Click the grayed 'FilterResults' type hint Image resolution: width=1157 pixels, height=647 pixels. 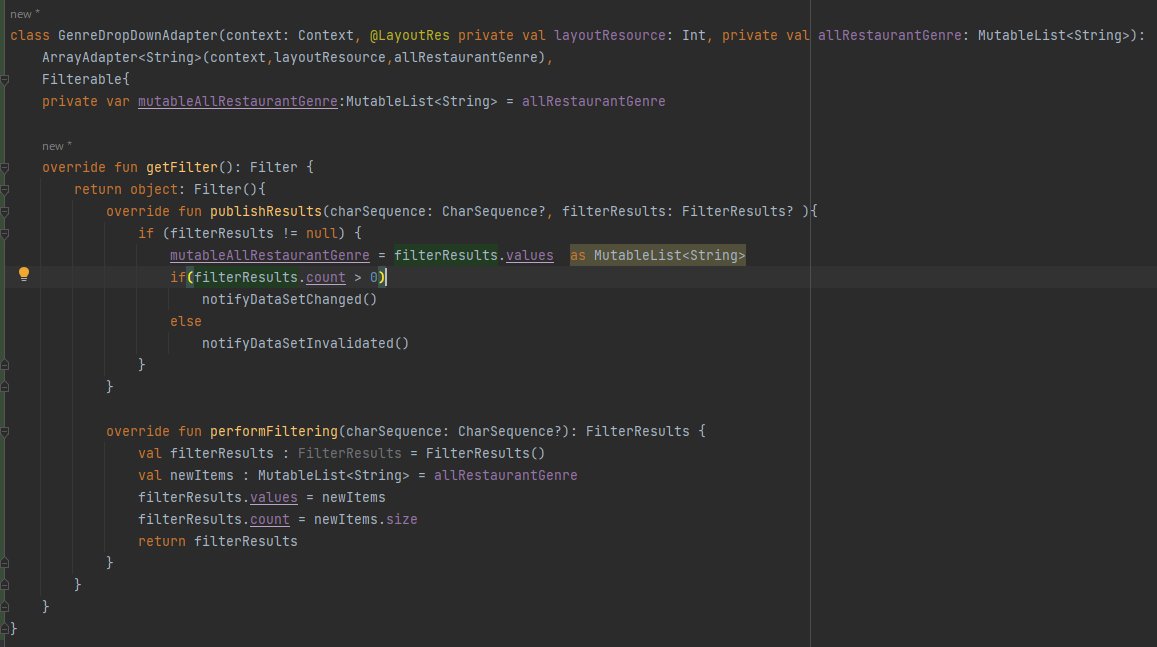(350, 454)
